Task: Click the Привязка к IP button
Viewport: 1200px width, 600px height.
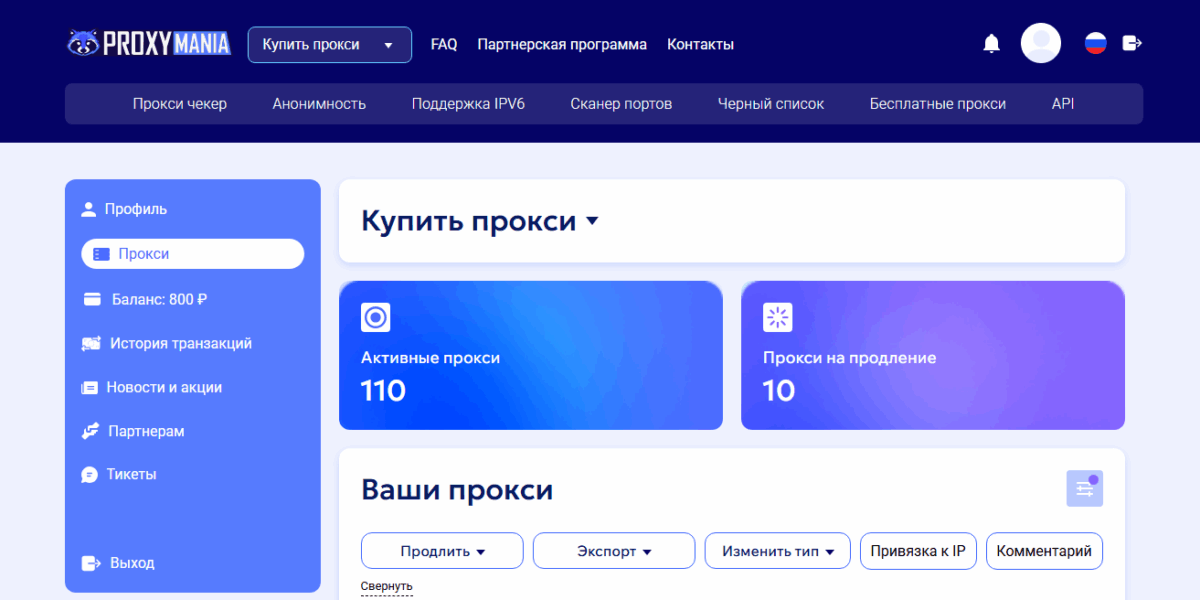Action: [918, 550]
